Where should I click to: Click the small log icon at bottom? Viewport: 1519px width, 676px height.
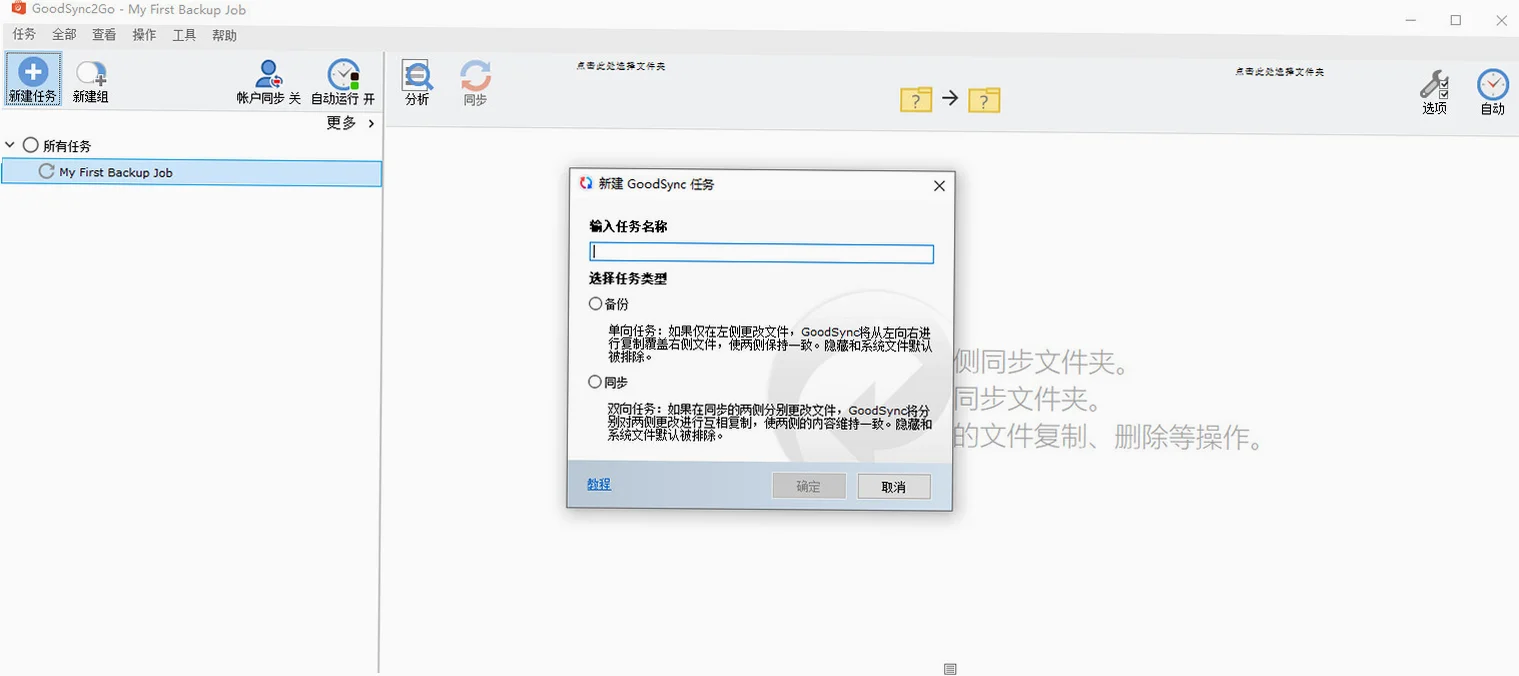(950, 669)
